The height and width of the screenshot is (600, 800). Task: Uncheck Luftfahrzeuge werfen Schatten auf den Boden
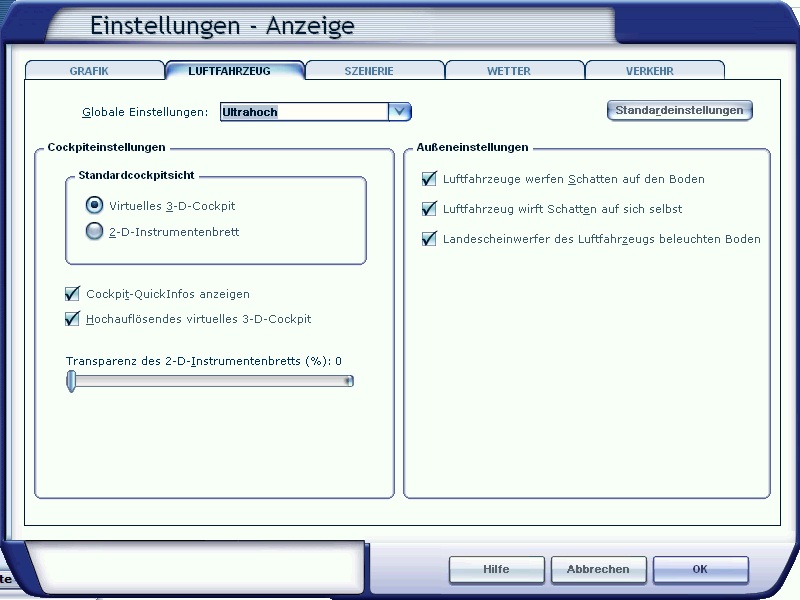[x=428, y=179]
